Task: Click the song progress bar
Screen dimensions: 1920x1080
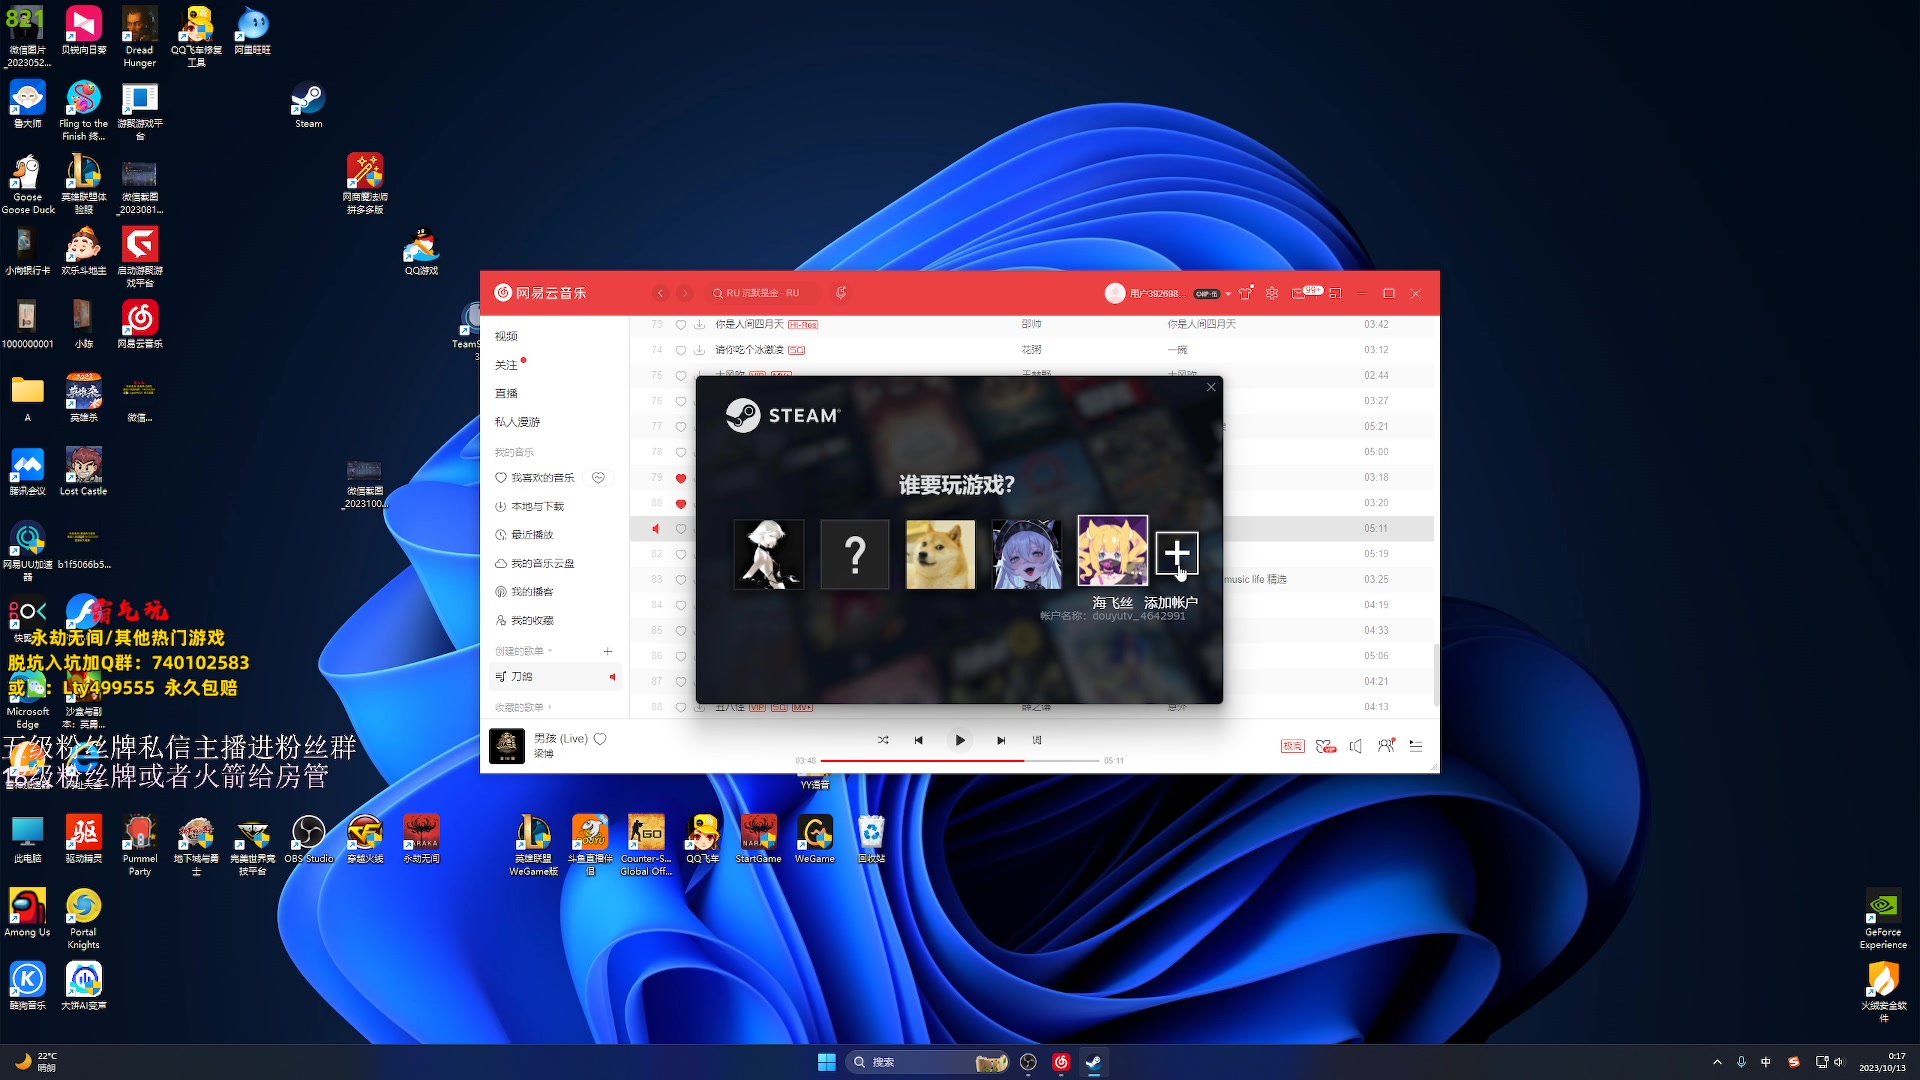Action: click(x=958, y=761)
